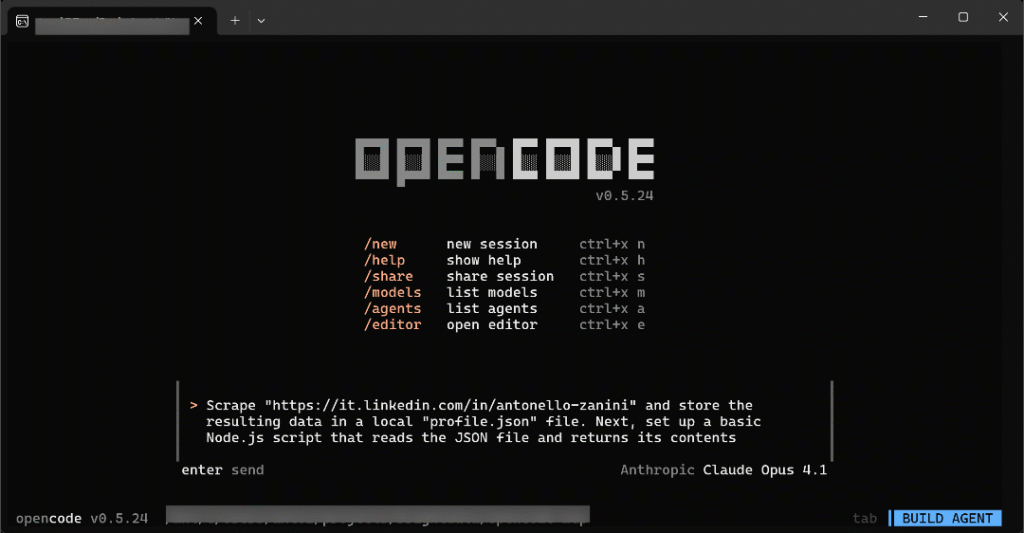Screen dimensions: 1024x533
Task: Click the terminal icon in the tab
Action: coord(22,20)
